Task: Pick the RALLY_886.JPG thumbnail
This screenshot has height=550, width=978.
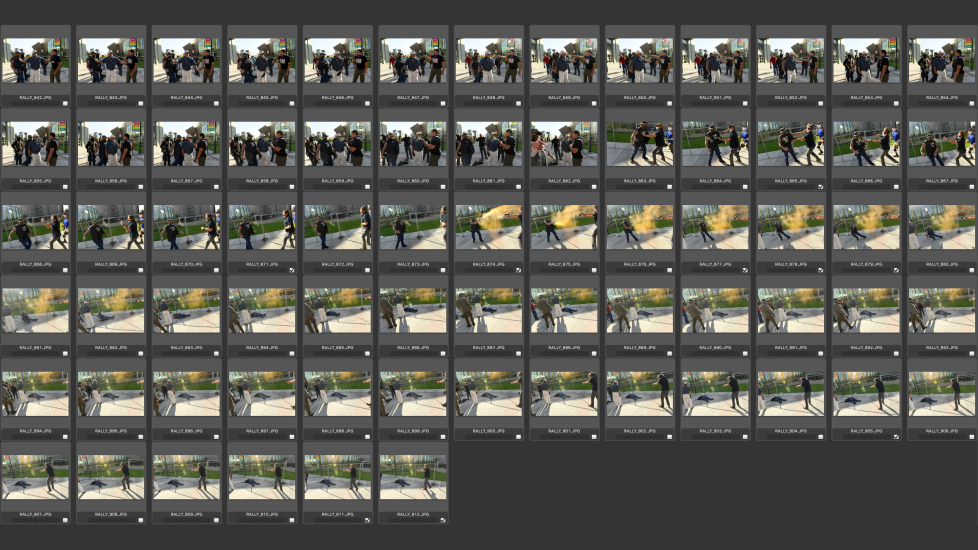Action: point(413,311)
